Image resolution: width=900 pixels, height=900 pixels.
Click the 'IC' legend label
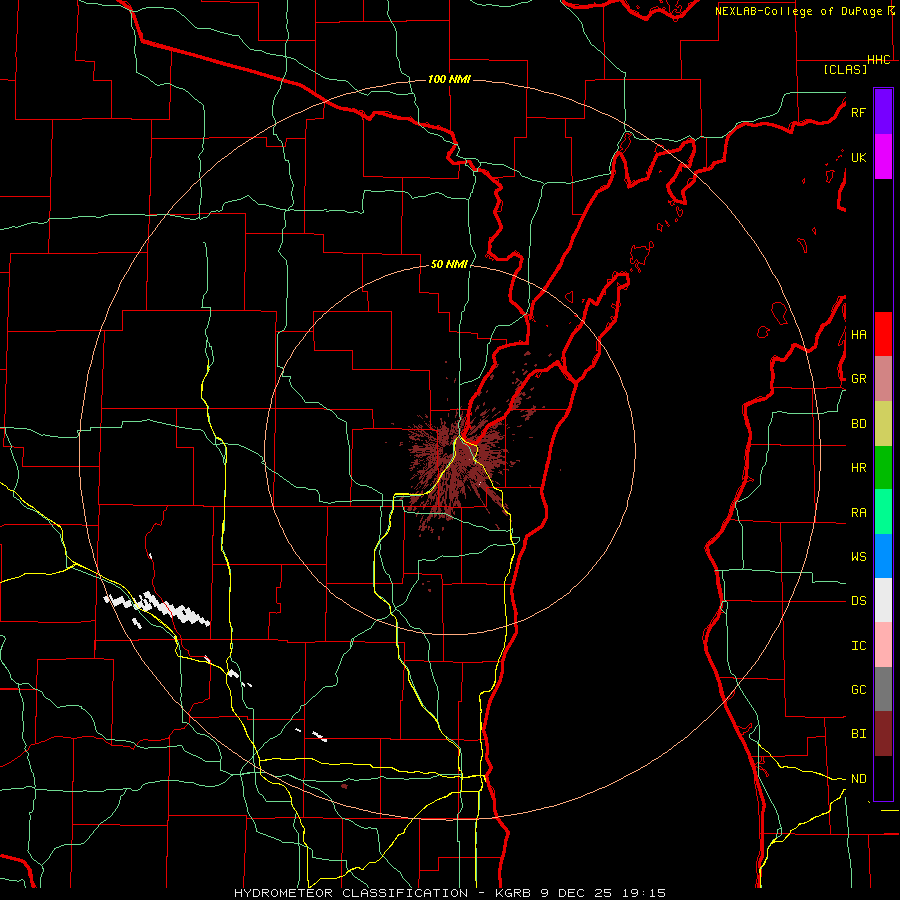pos(858,646)
